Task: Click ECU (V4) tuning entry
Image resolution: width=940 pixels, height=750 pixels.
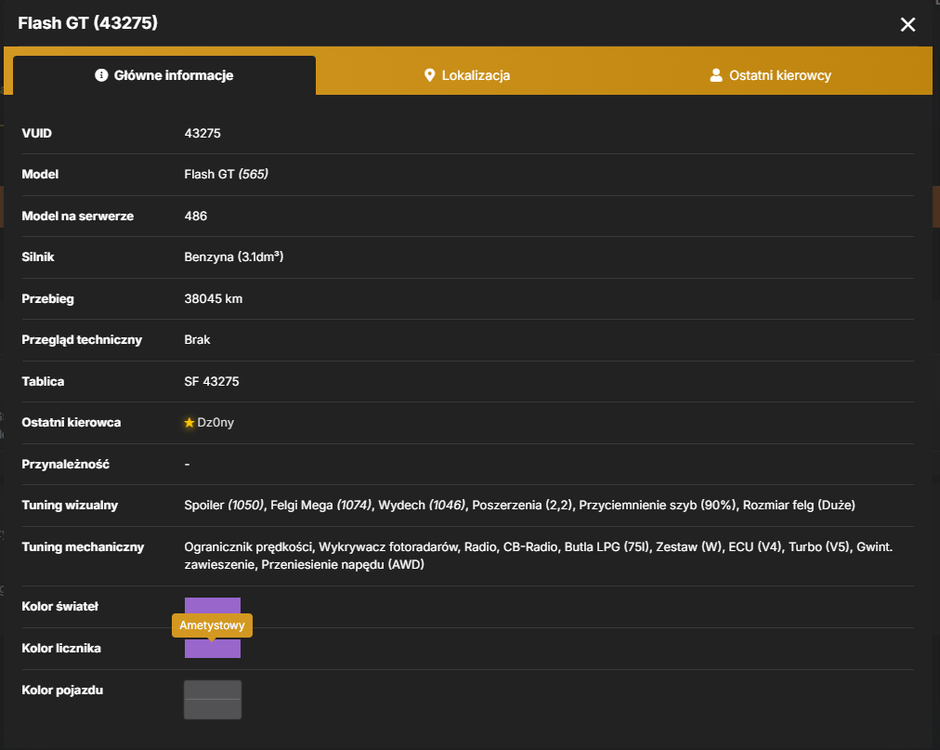Action: [755, 547]
